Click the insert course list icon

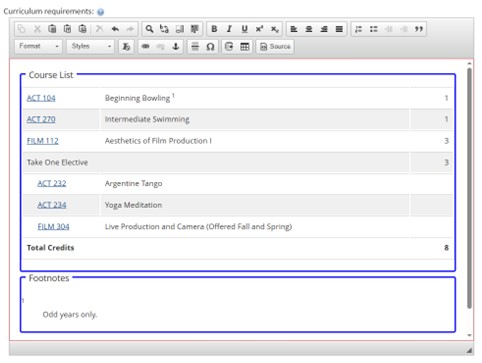pos(229,46)
